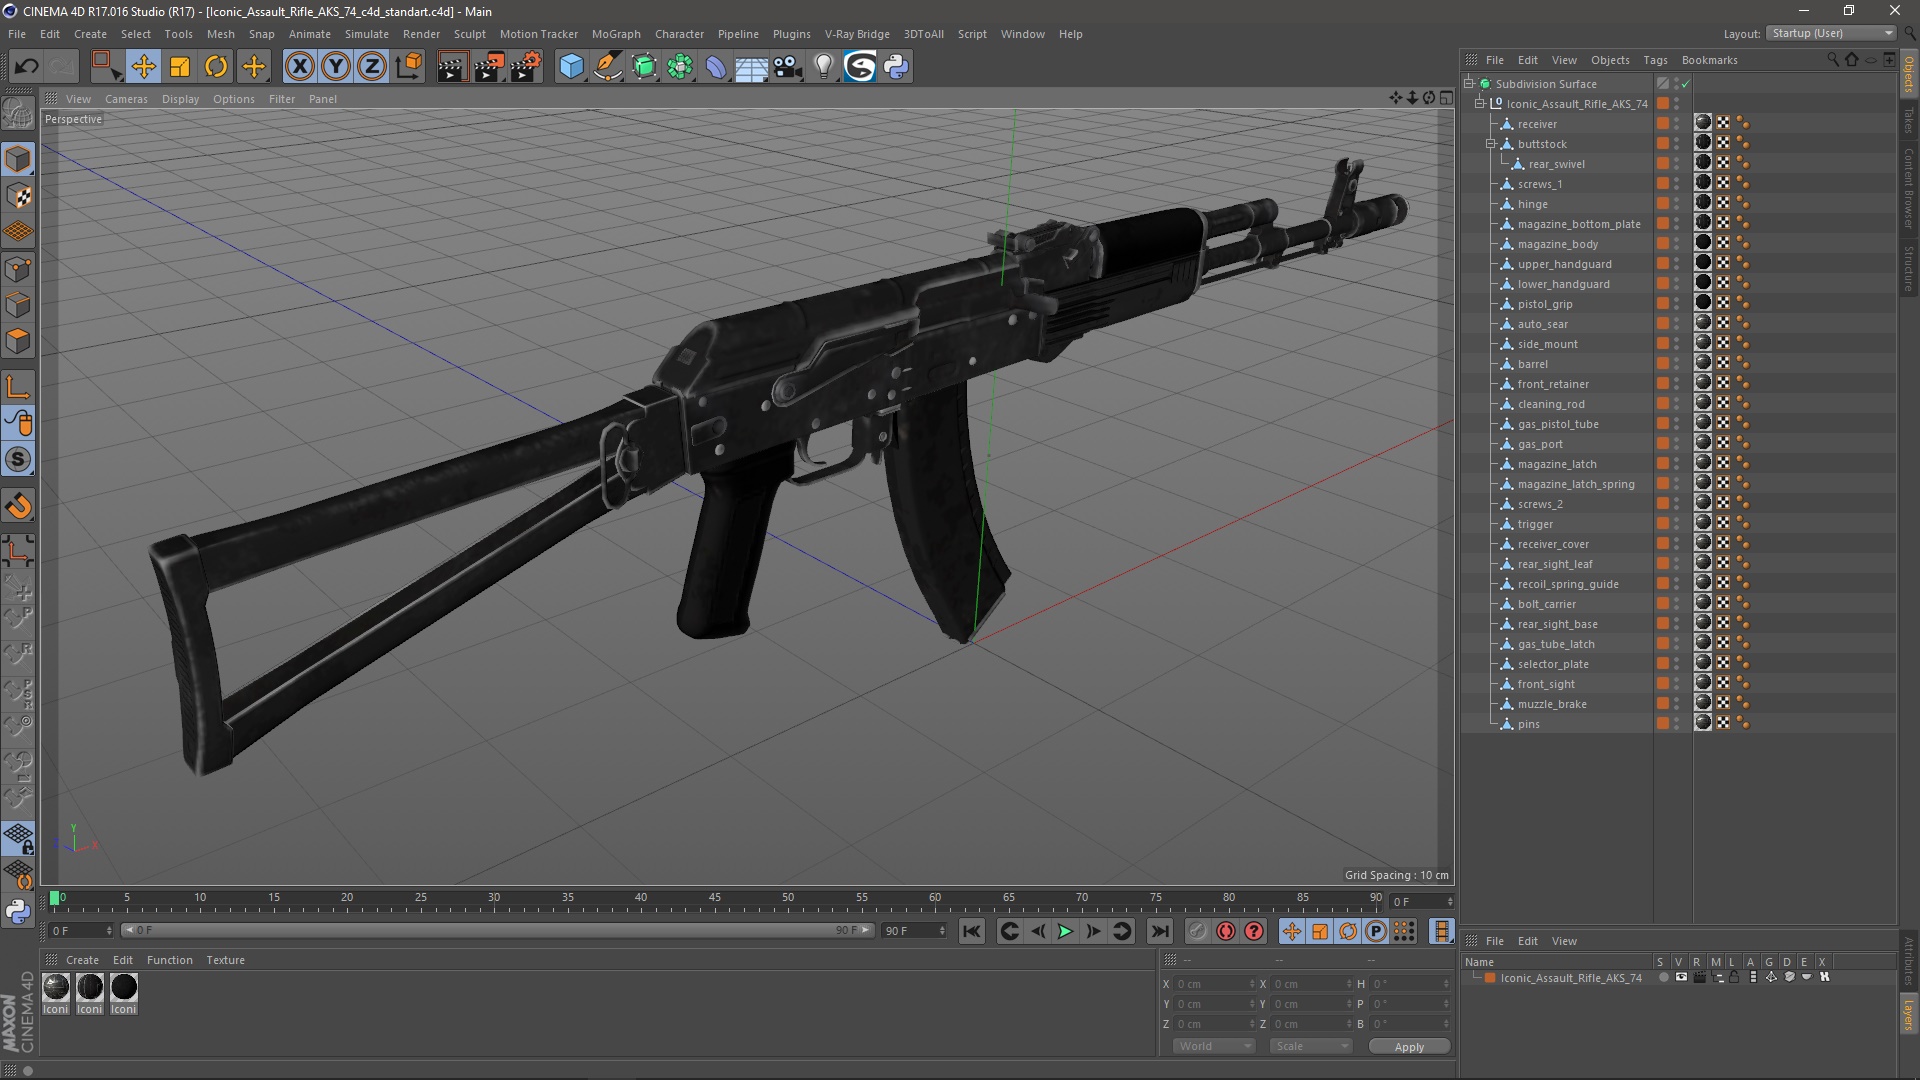Add a Camera object
Viewport: 1920px width, 1080px height.
click(788, 67)
